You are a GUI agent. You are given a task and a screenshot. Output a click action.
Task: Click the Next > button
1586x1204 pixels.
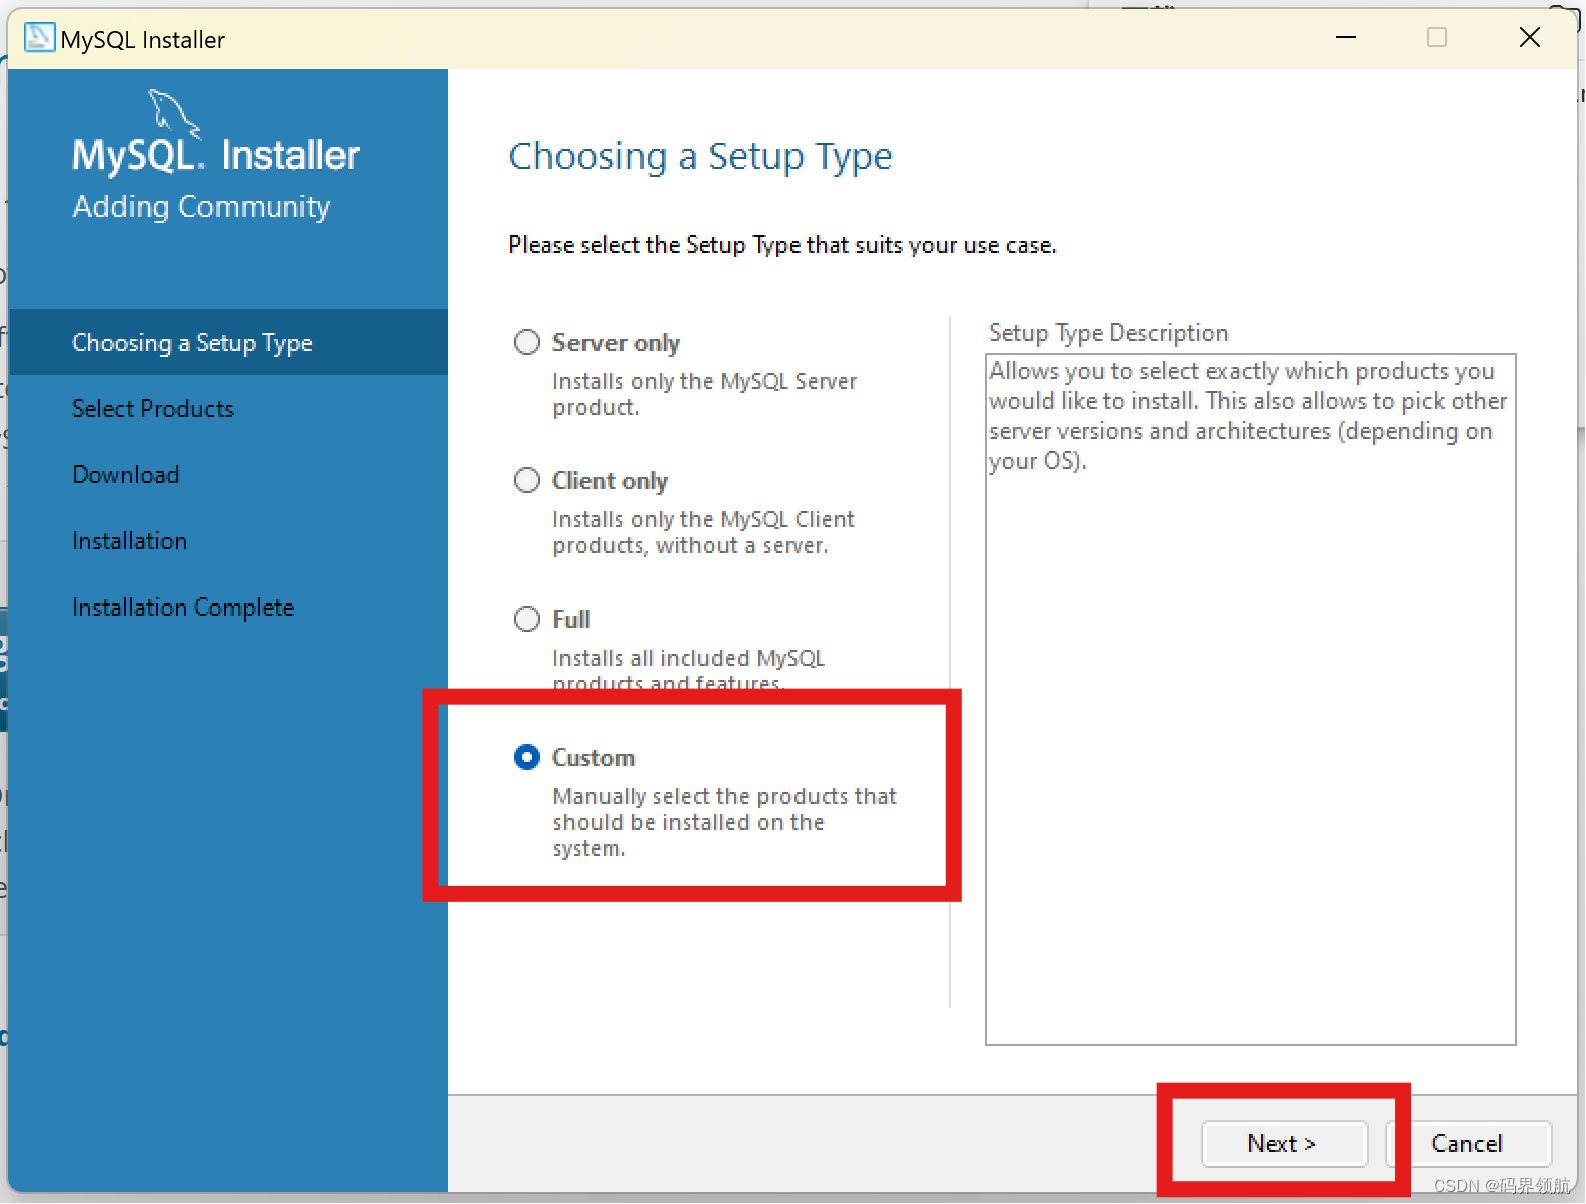click(x=1284, y=1143)
